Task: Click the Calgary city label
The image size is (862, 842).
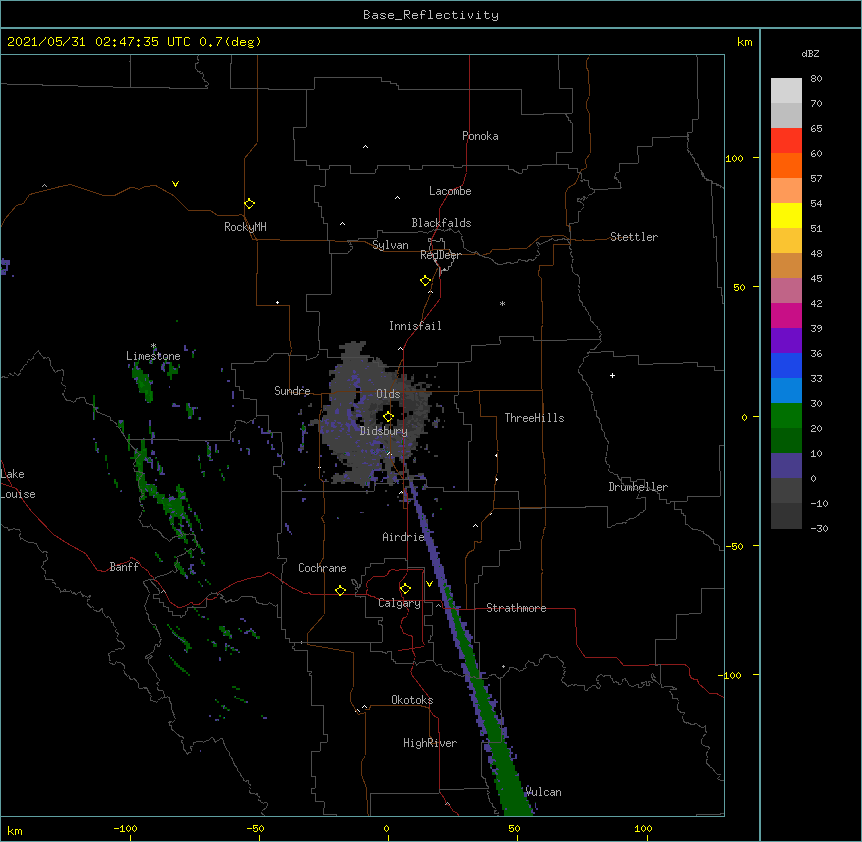Action: point(399,603)
